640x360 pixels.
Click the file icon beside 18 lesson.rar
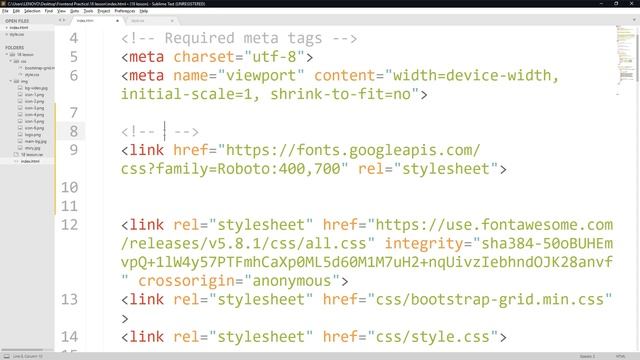tap(16, 155)
